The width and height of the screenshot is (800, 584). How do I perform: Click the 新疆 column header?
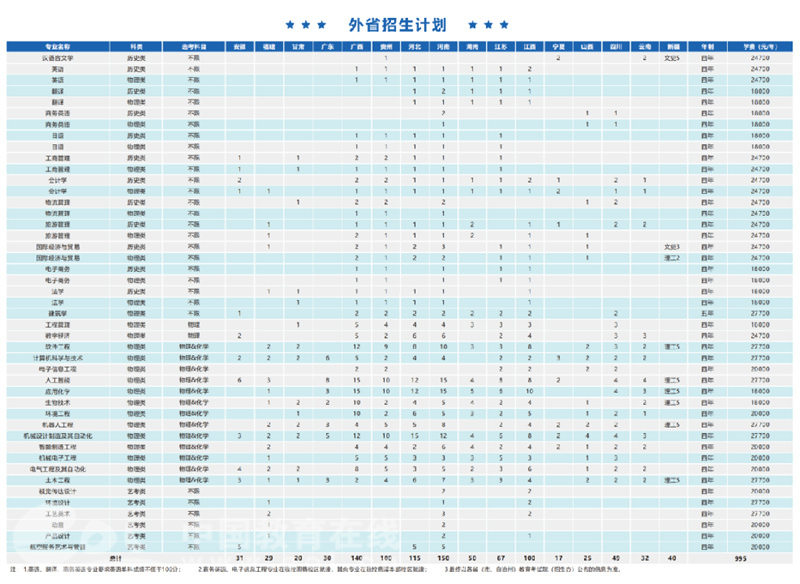click(x=673, y=47)
